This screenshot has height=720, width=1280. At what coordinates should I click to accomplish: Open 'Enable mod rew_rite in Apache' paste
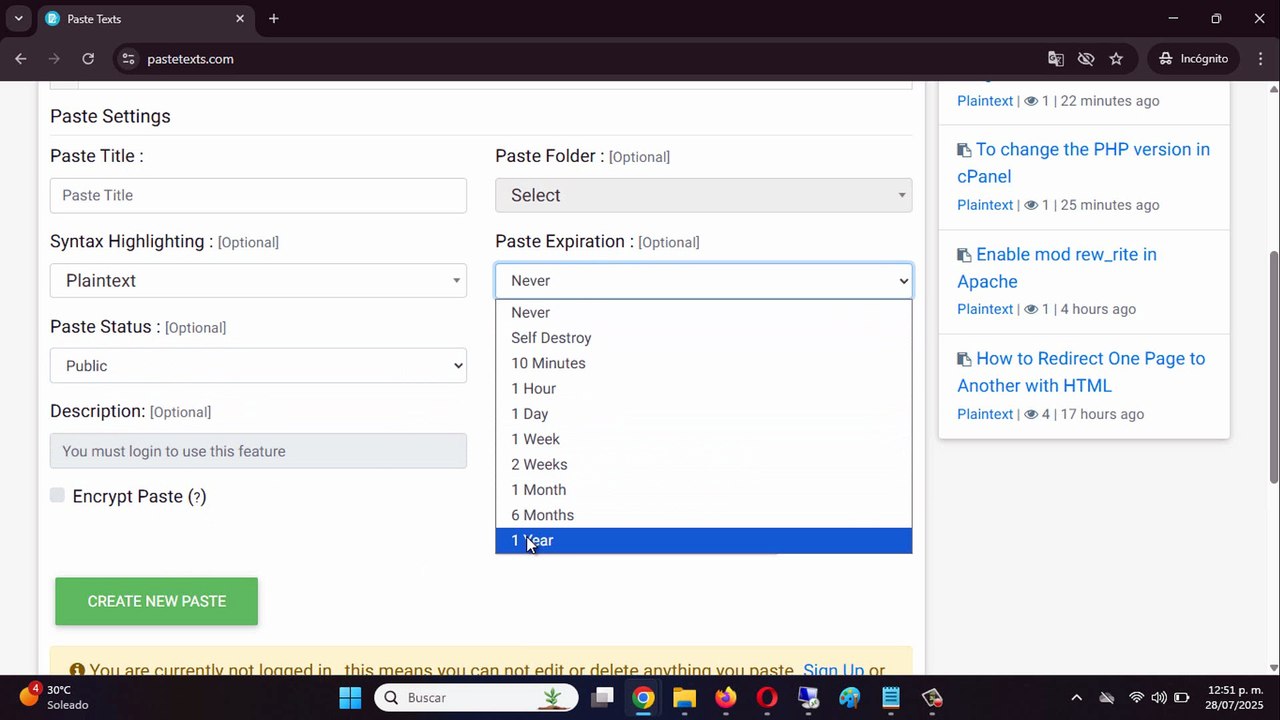(x=1057, y=268)
